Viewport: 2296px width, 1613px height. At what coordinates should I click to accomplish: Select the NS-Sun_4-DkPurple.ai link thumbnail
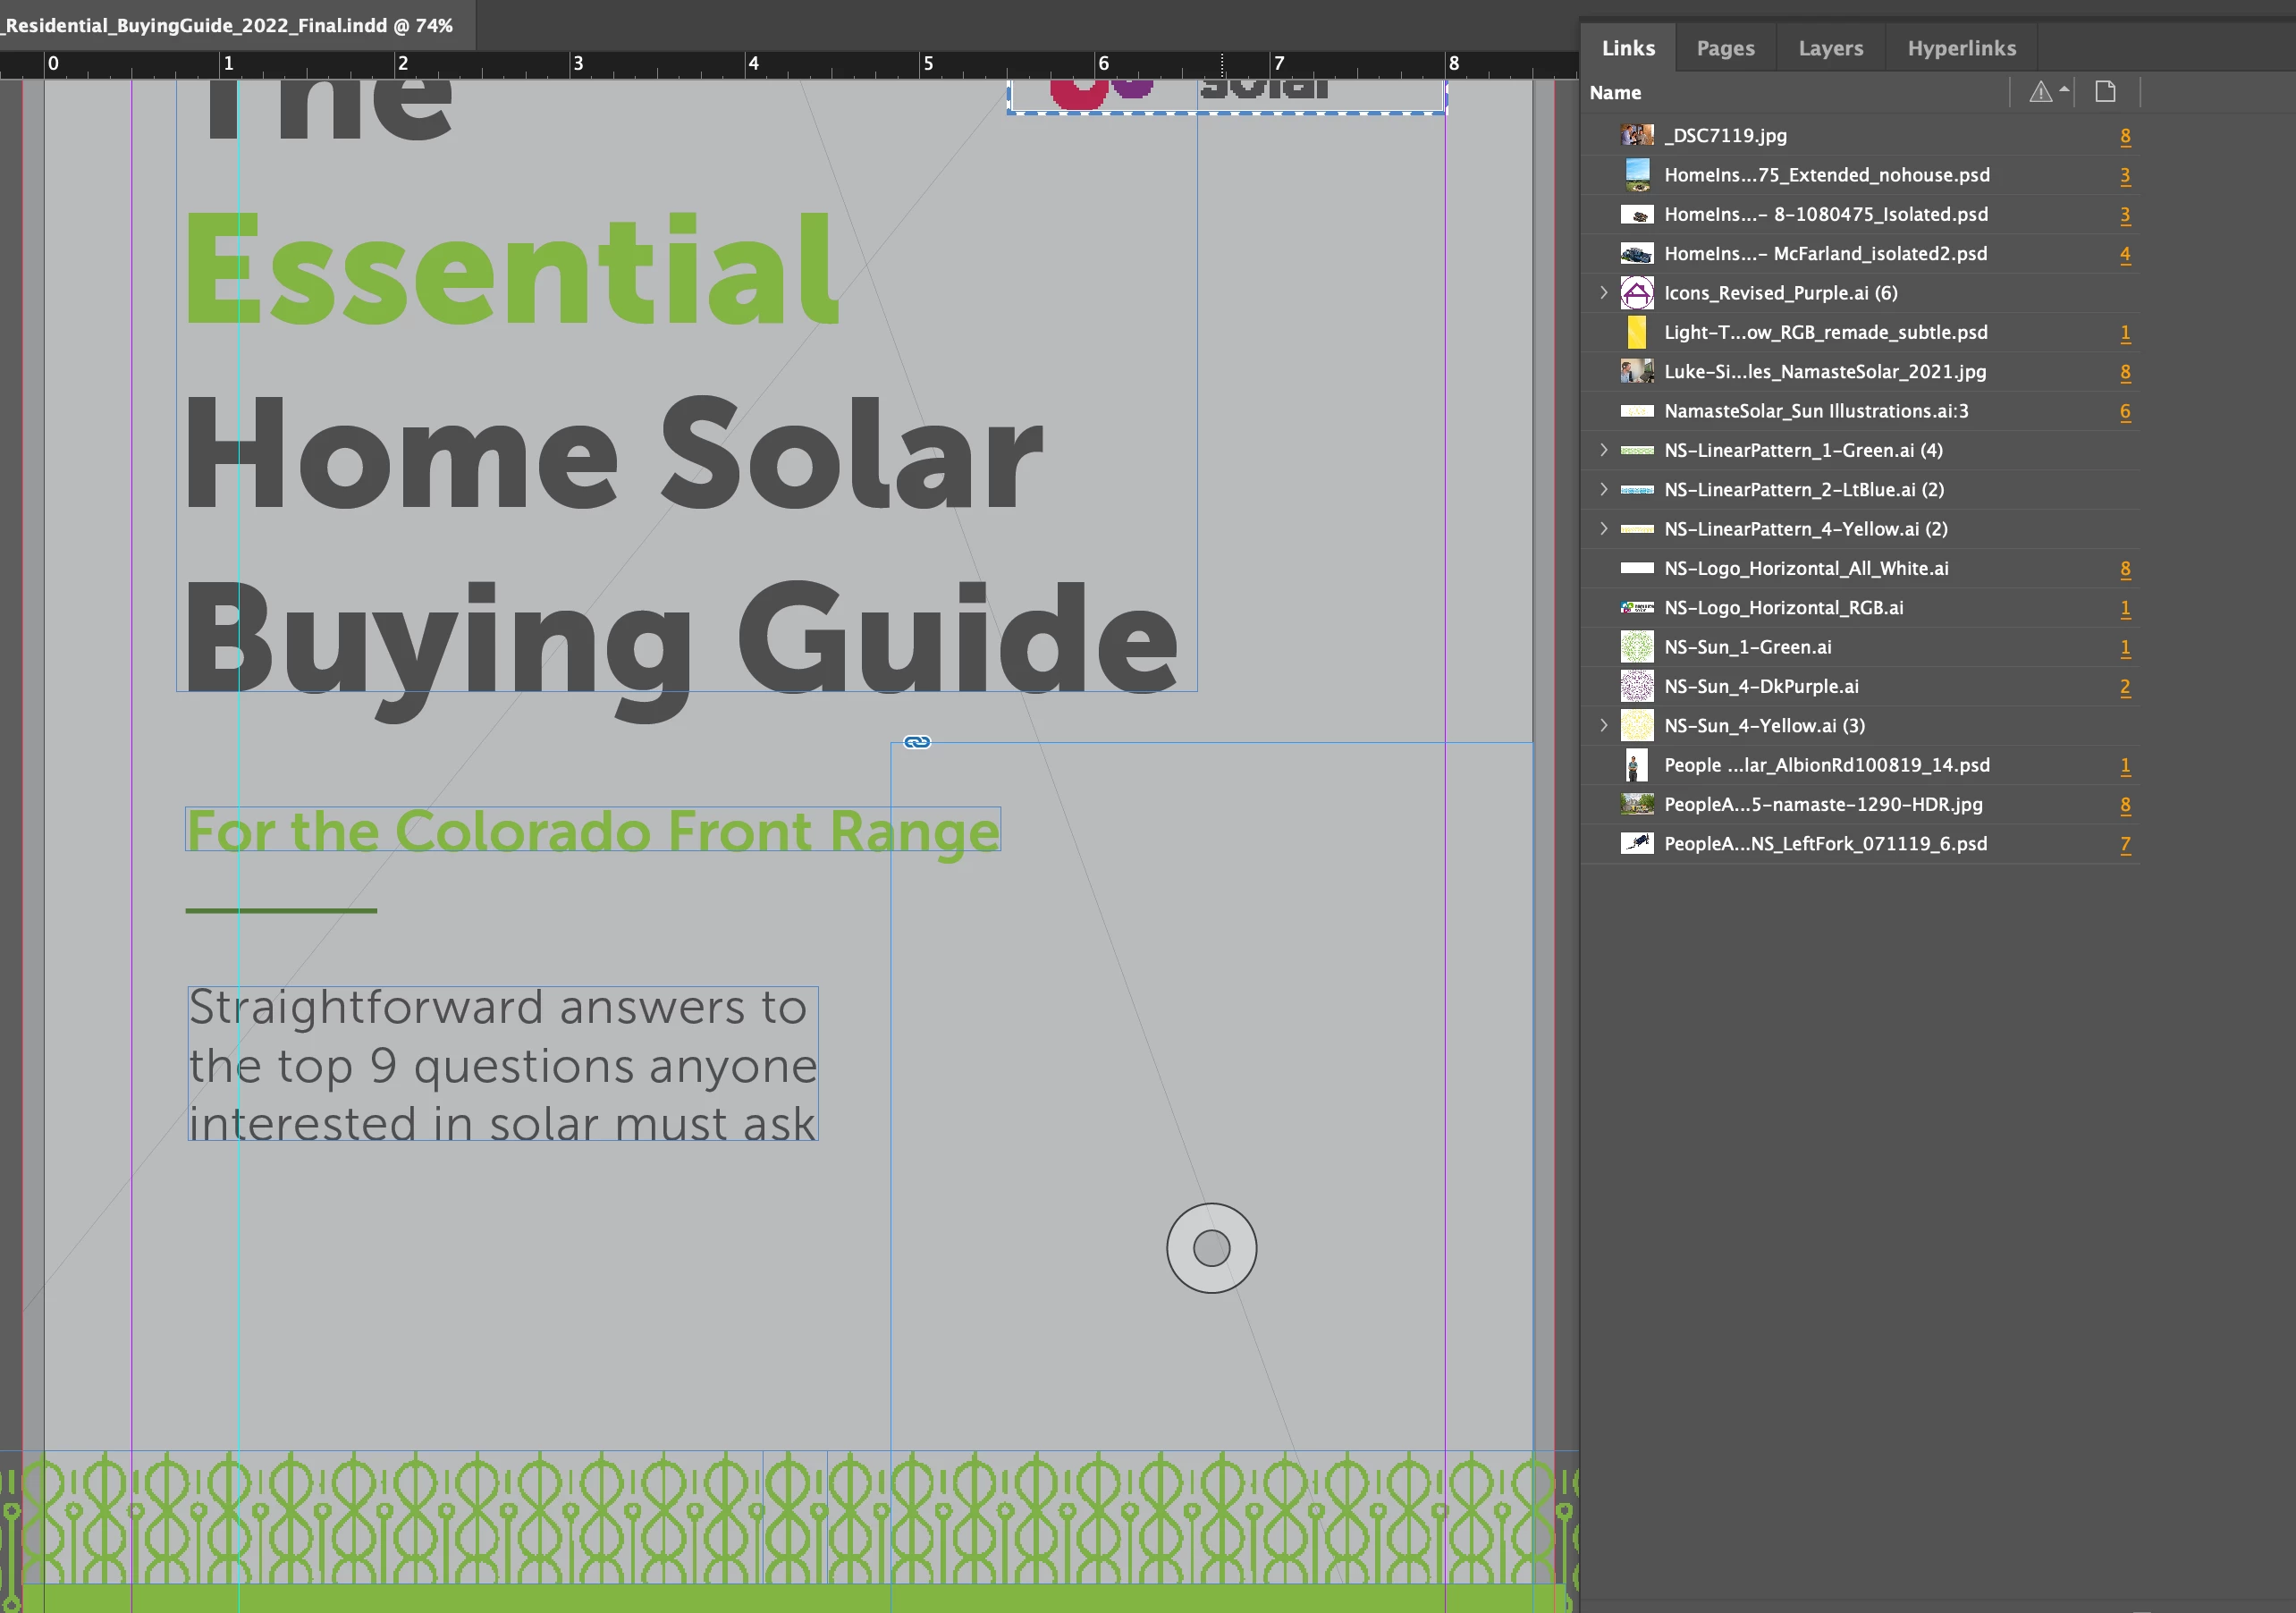click(1636, 686)
